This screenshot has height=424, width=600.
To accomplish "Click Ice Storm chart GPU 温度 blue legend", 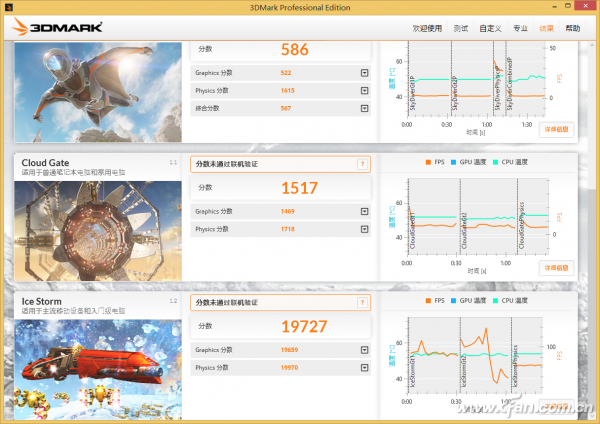I will (x=468, y=301).
